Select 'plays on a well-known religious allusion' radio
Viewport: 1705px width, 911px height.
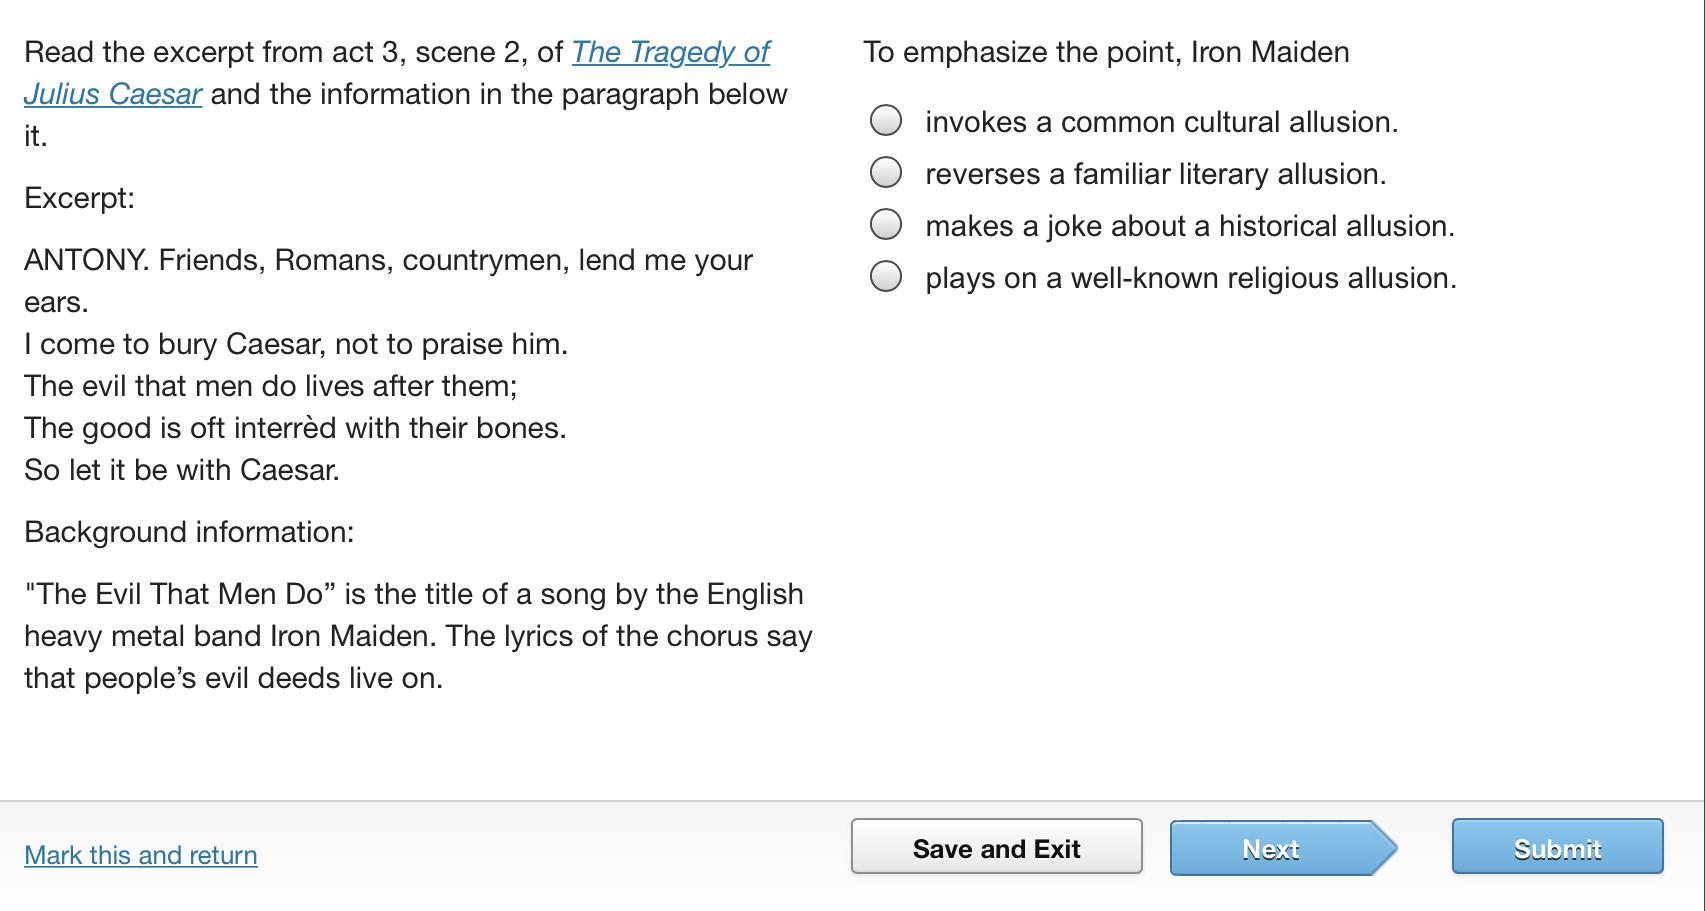tap(886, 277)
